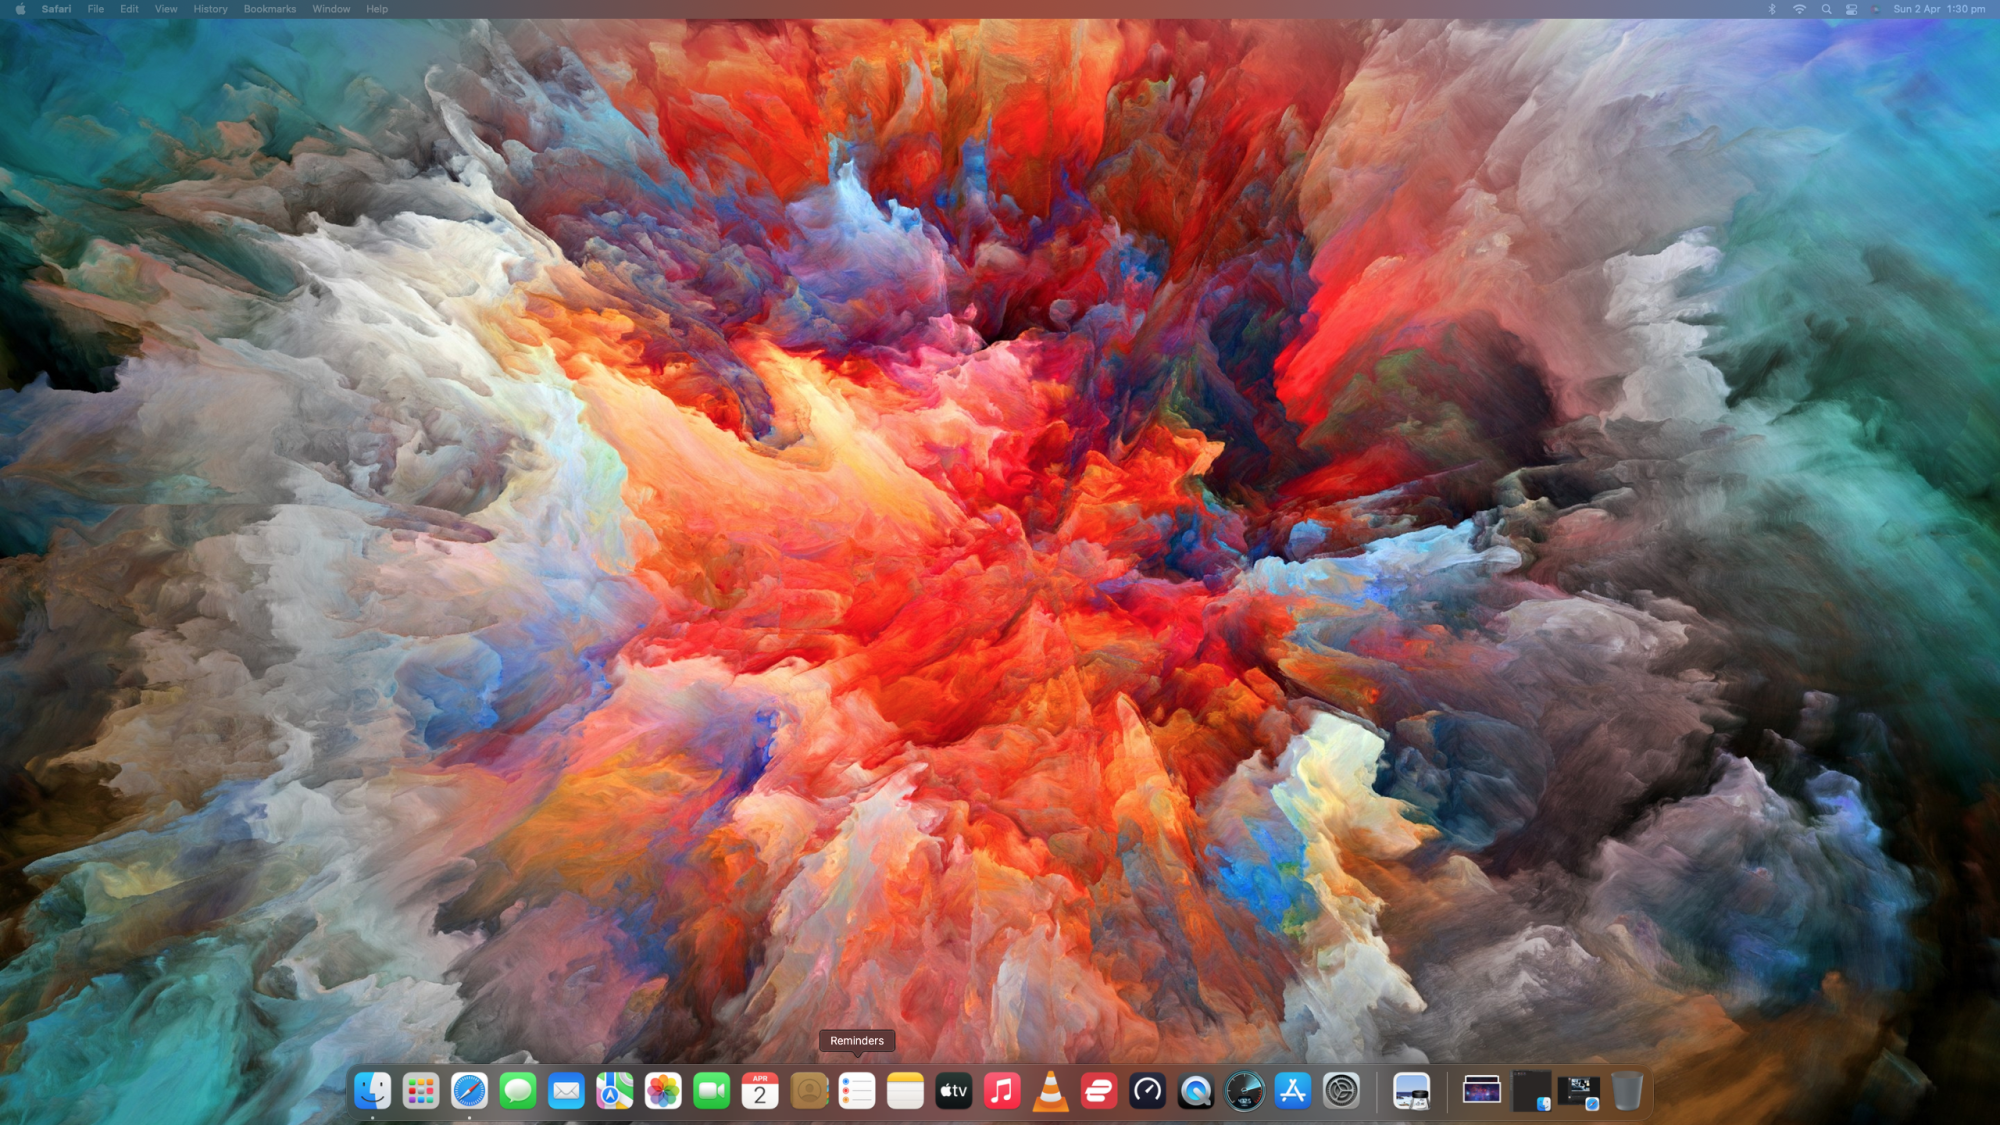Open the Apple menu

pos(20,9)
